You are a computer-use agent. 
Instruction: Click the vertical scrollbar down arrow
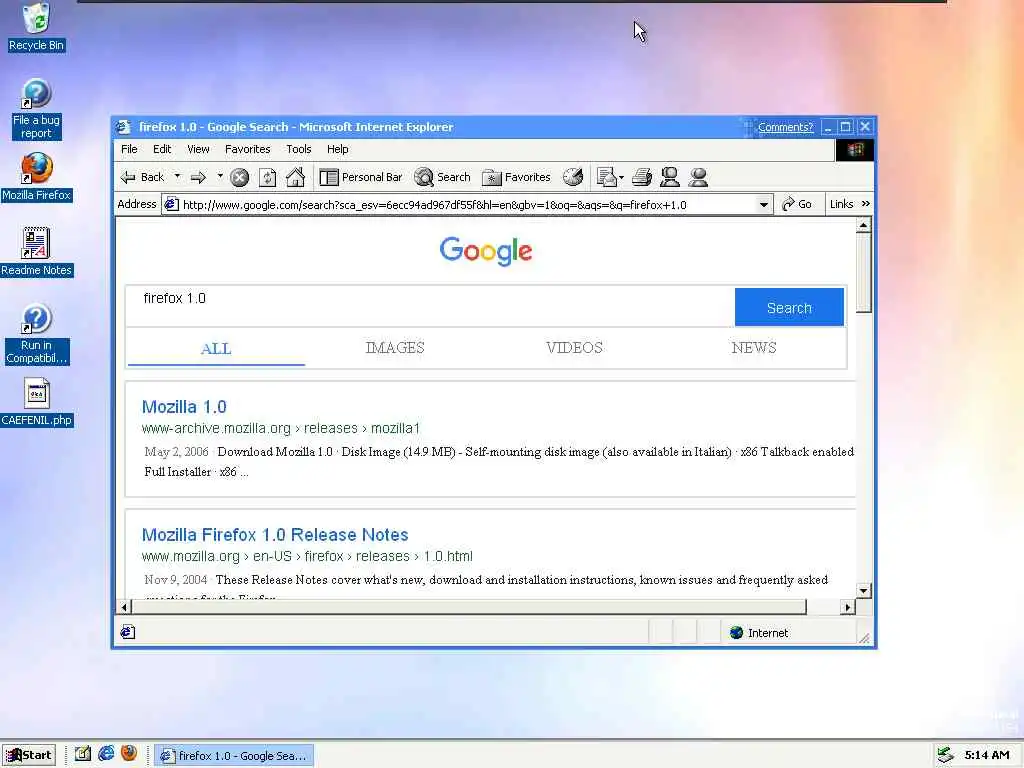coord(863,591)
